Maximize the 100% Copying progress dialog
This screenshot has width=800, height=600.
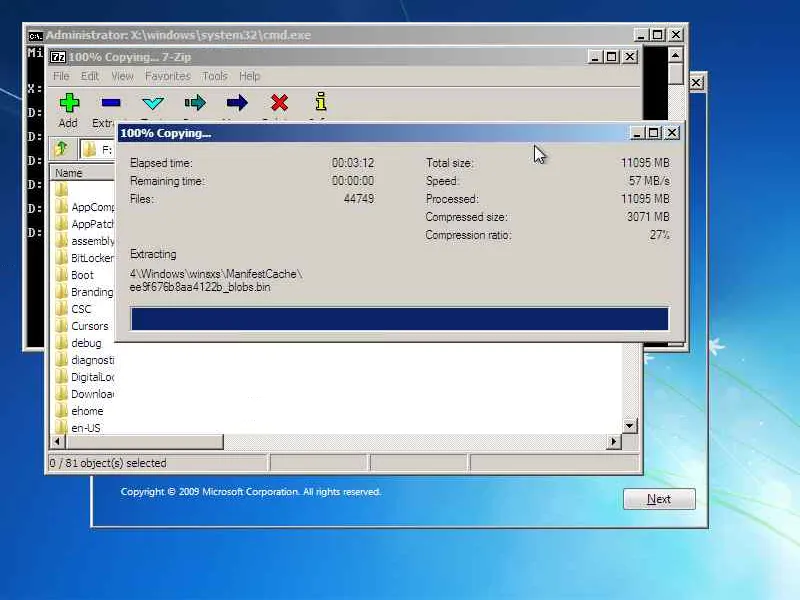[x=654, y=134]
